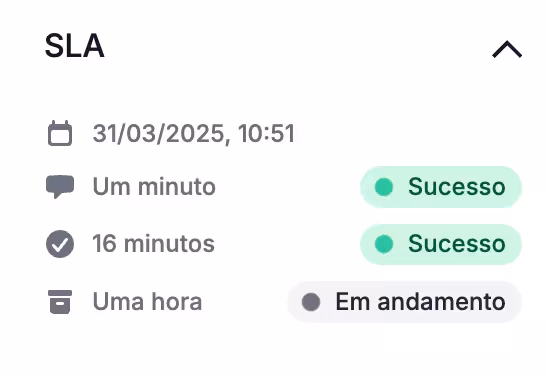Select the Uma word in closing time
This screenshot has width=548, height=374.
119,302
